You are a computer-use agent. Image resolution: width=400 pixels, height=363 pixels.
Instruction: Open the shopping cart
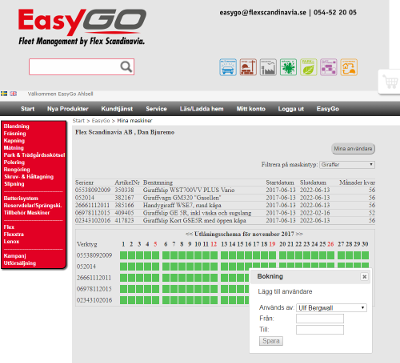pyautogui.click(x=390, y=82)
